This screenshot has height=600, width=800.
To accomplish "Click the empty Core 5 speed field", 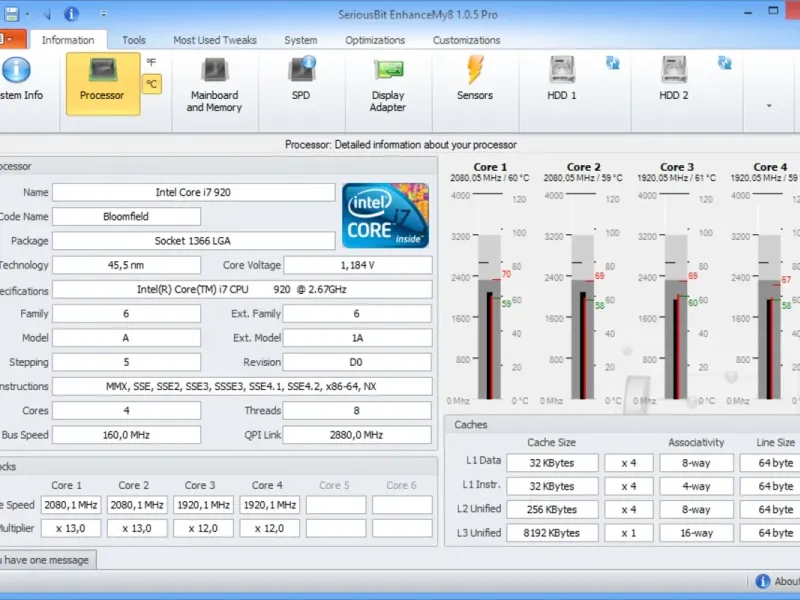I will pyautogui.click(x=336, y=505).
